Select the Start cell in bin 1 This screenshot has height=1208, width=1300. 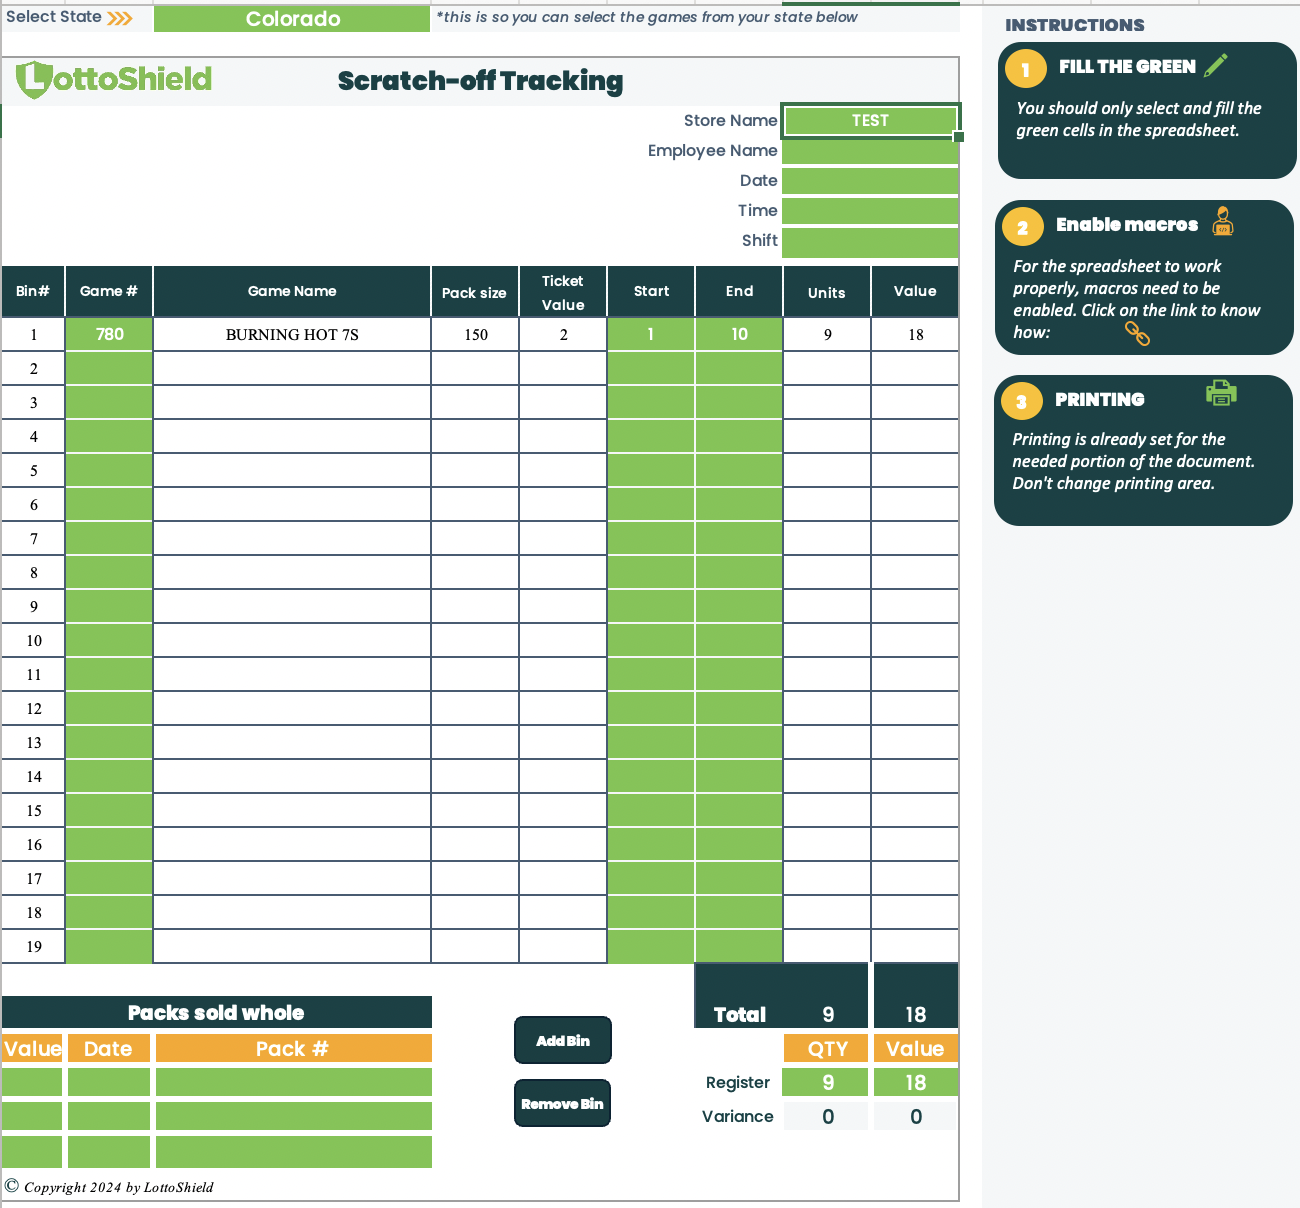click(x=651, y=334)
